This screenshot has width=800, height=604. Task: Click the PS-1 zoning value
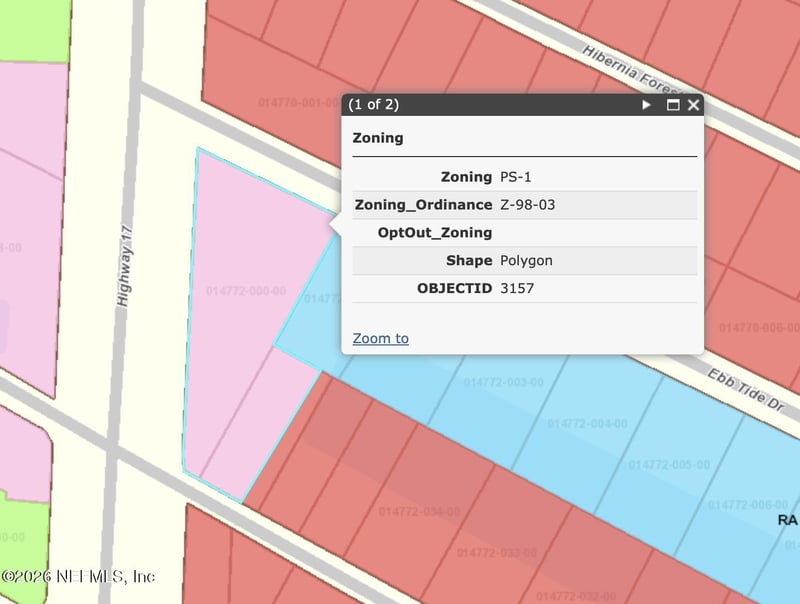pos(516,177)
